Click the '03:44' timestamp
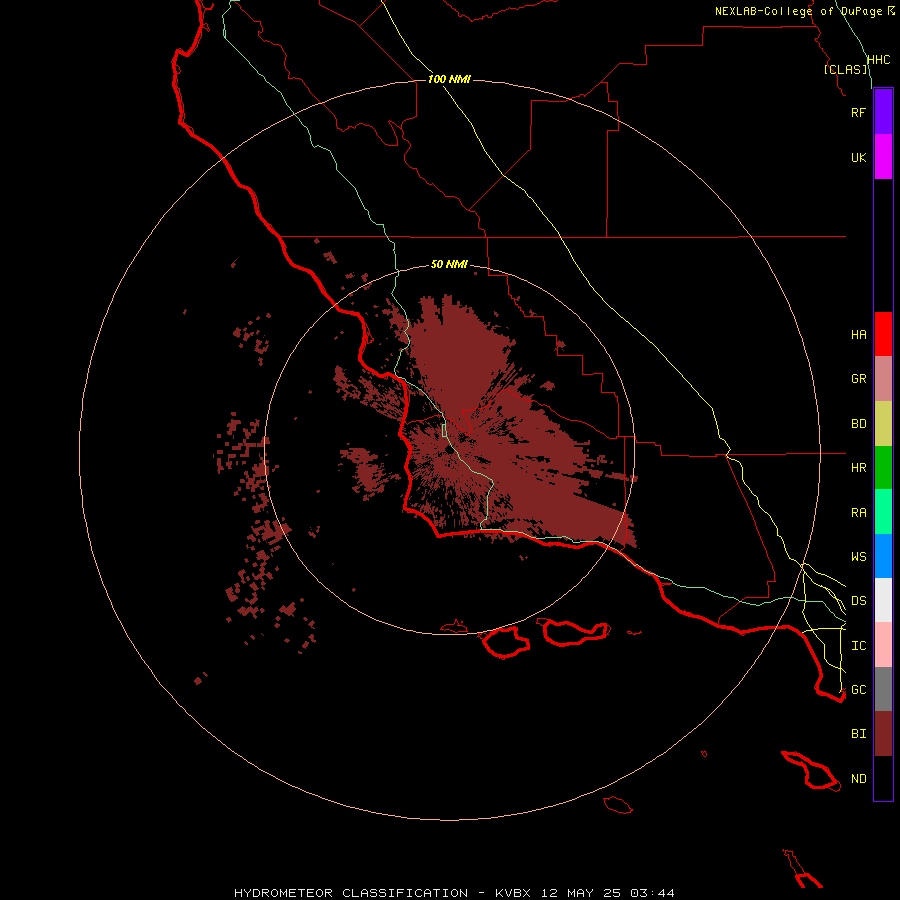This screenshot has width=900, height=900. pyautogui.click(x=652, y=893)
